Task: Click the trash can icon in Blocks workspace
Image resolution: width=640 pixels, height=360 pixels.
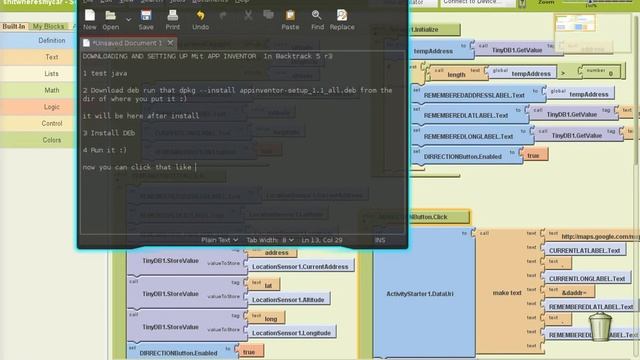Action: tap(600, 327)
